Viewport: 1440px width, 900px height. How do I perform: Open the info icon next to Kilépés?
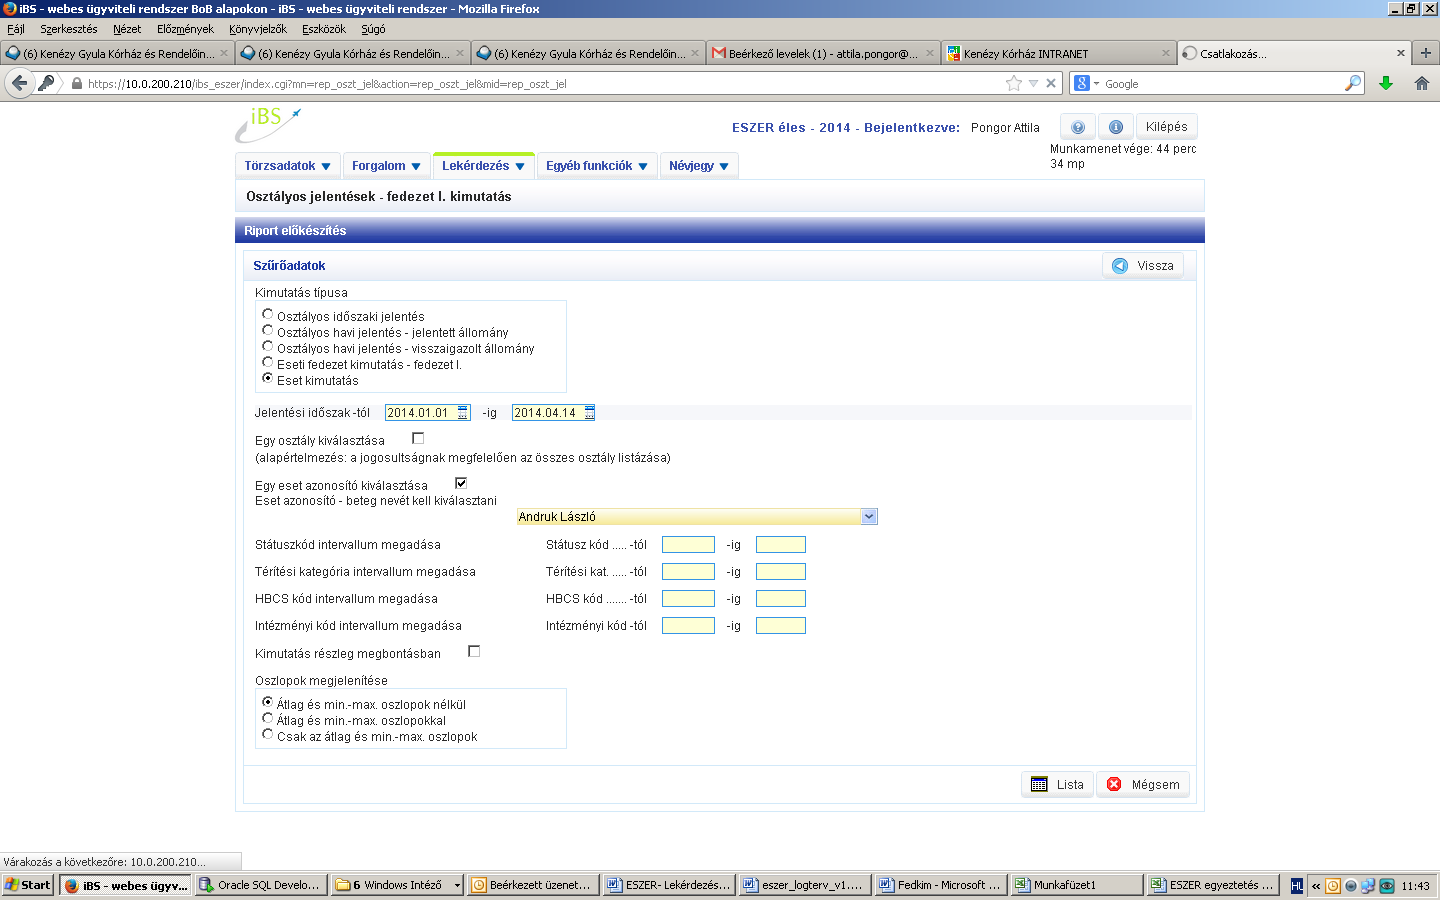[x=1116, y=127]
